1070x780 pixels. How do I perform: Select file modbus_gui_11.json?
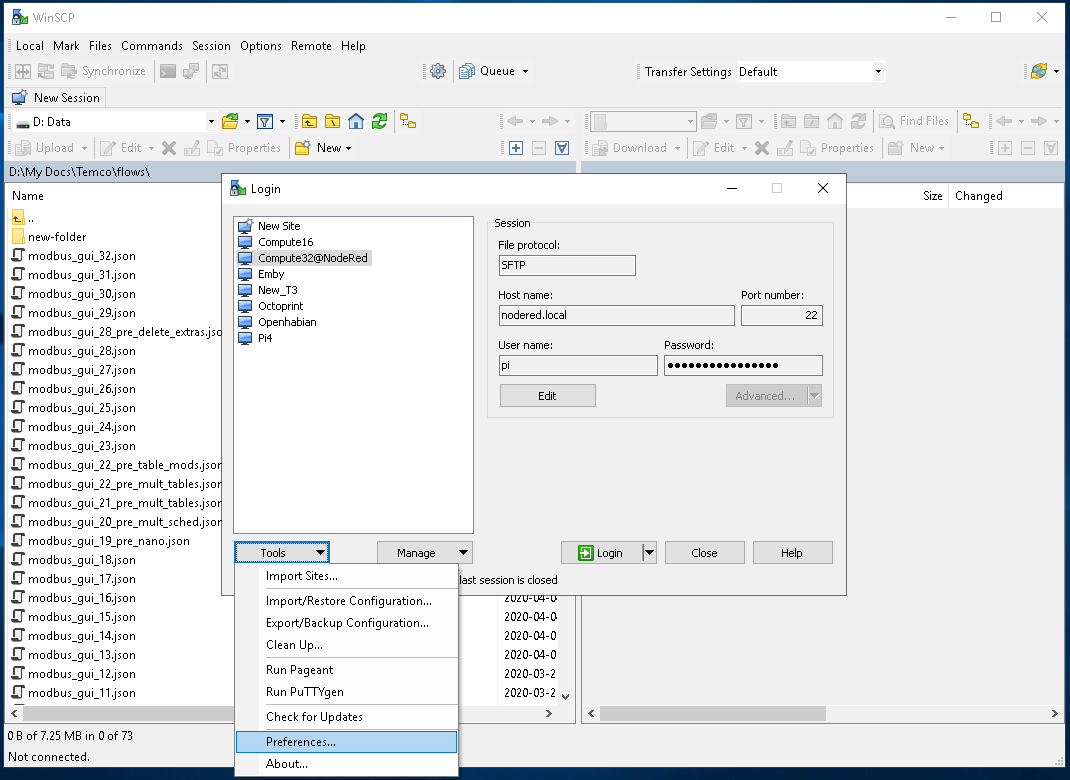[74, 693]
